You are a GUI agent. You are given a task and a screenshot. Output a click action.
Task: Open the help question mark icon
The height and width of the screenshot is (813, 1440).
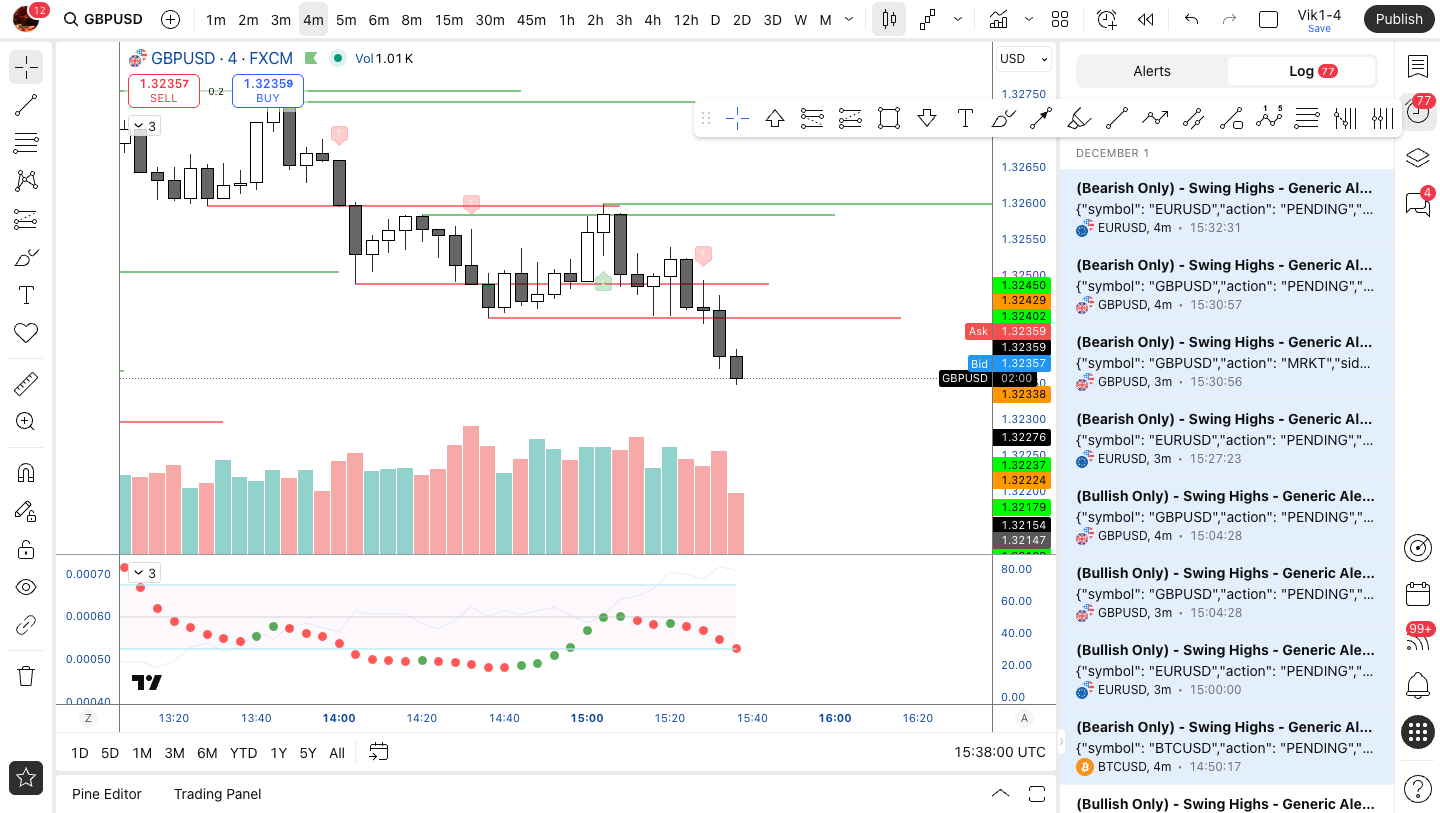(x=1417, y=789)
